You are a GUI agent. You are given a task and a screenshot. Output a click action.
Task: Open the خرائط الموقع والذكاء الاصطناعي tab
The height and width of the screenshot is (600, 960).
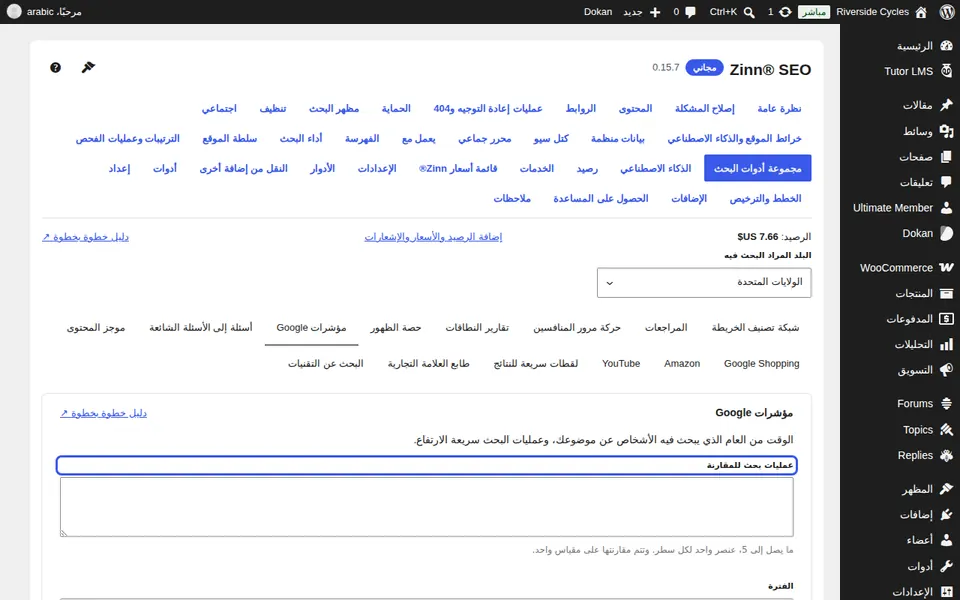click(x=734, y=138)
